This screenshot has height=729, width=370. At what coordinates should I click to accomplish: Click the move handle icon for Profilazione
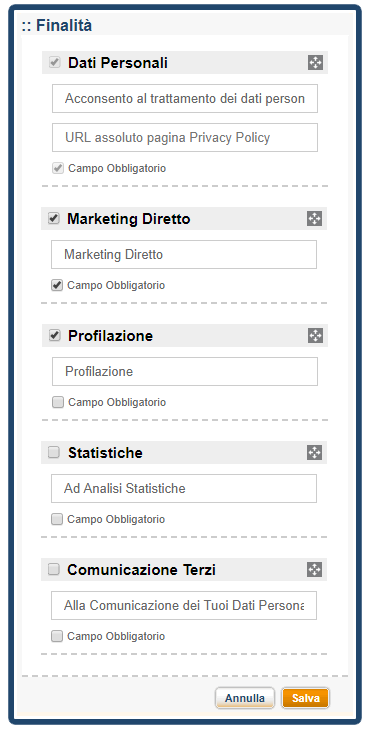[x=315, y=336]
